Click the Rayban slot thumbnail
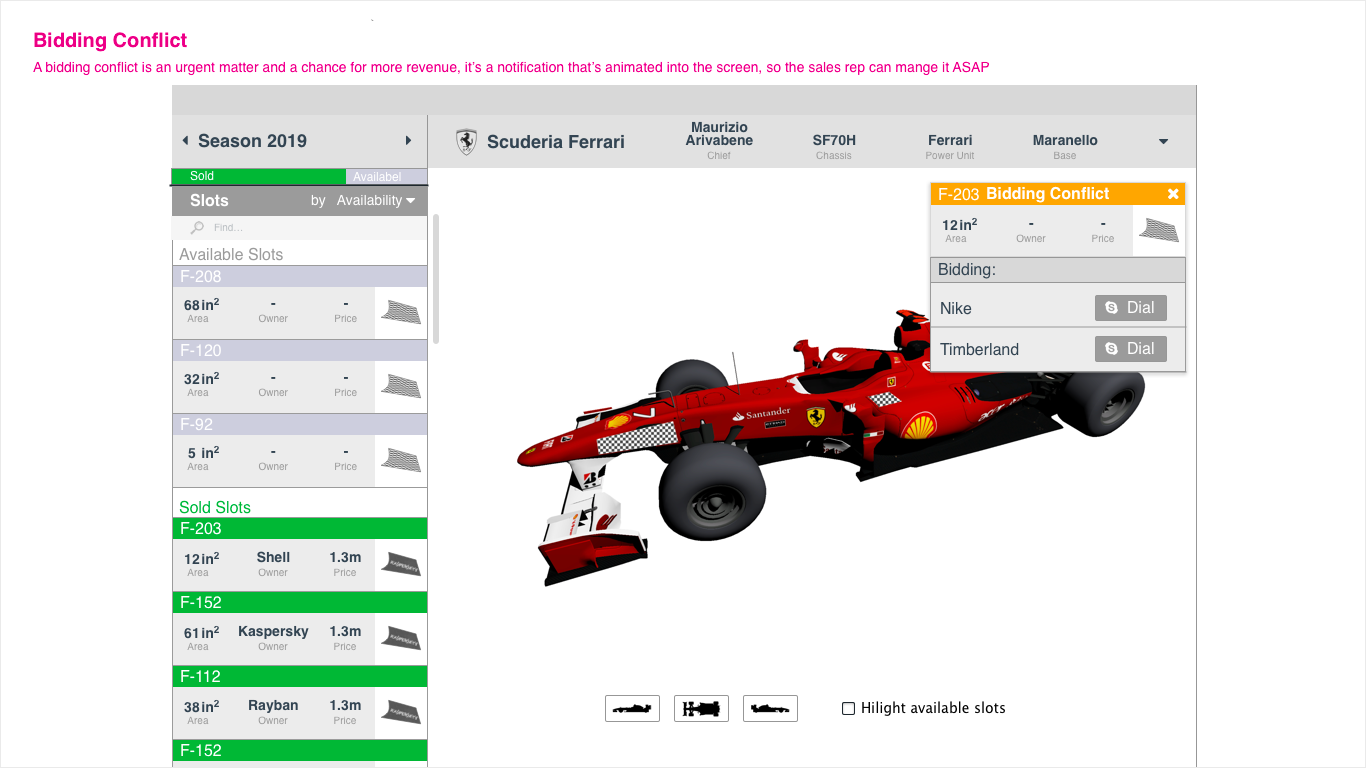Screen dimensions: 1366x768 click(x=401, y=713)
